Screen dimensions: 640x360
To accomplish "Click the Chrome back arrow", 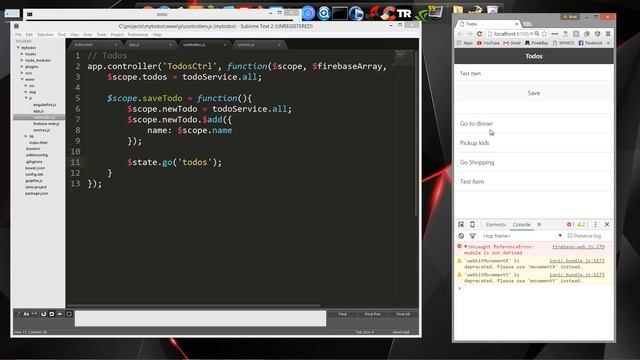I will pos(460,34).
